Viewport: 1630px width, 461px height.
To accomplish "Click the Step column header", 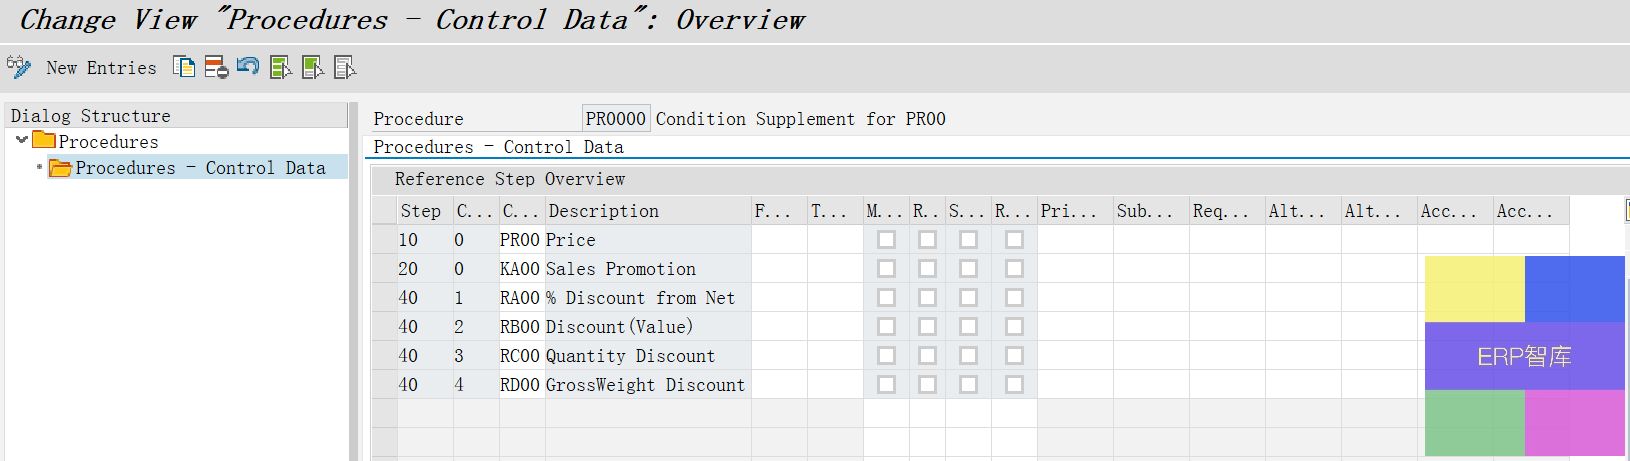I will pos(420,211).
